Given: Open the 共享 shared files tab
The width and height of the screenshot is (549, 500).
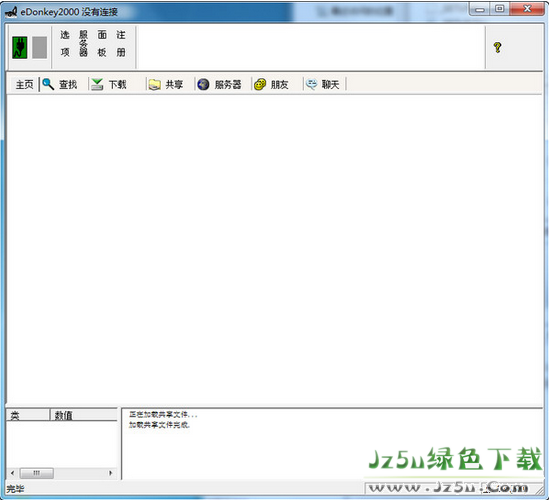Looking at the screenshot, I should 174,84.
